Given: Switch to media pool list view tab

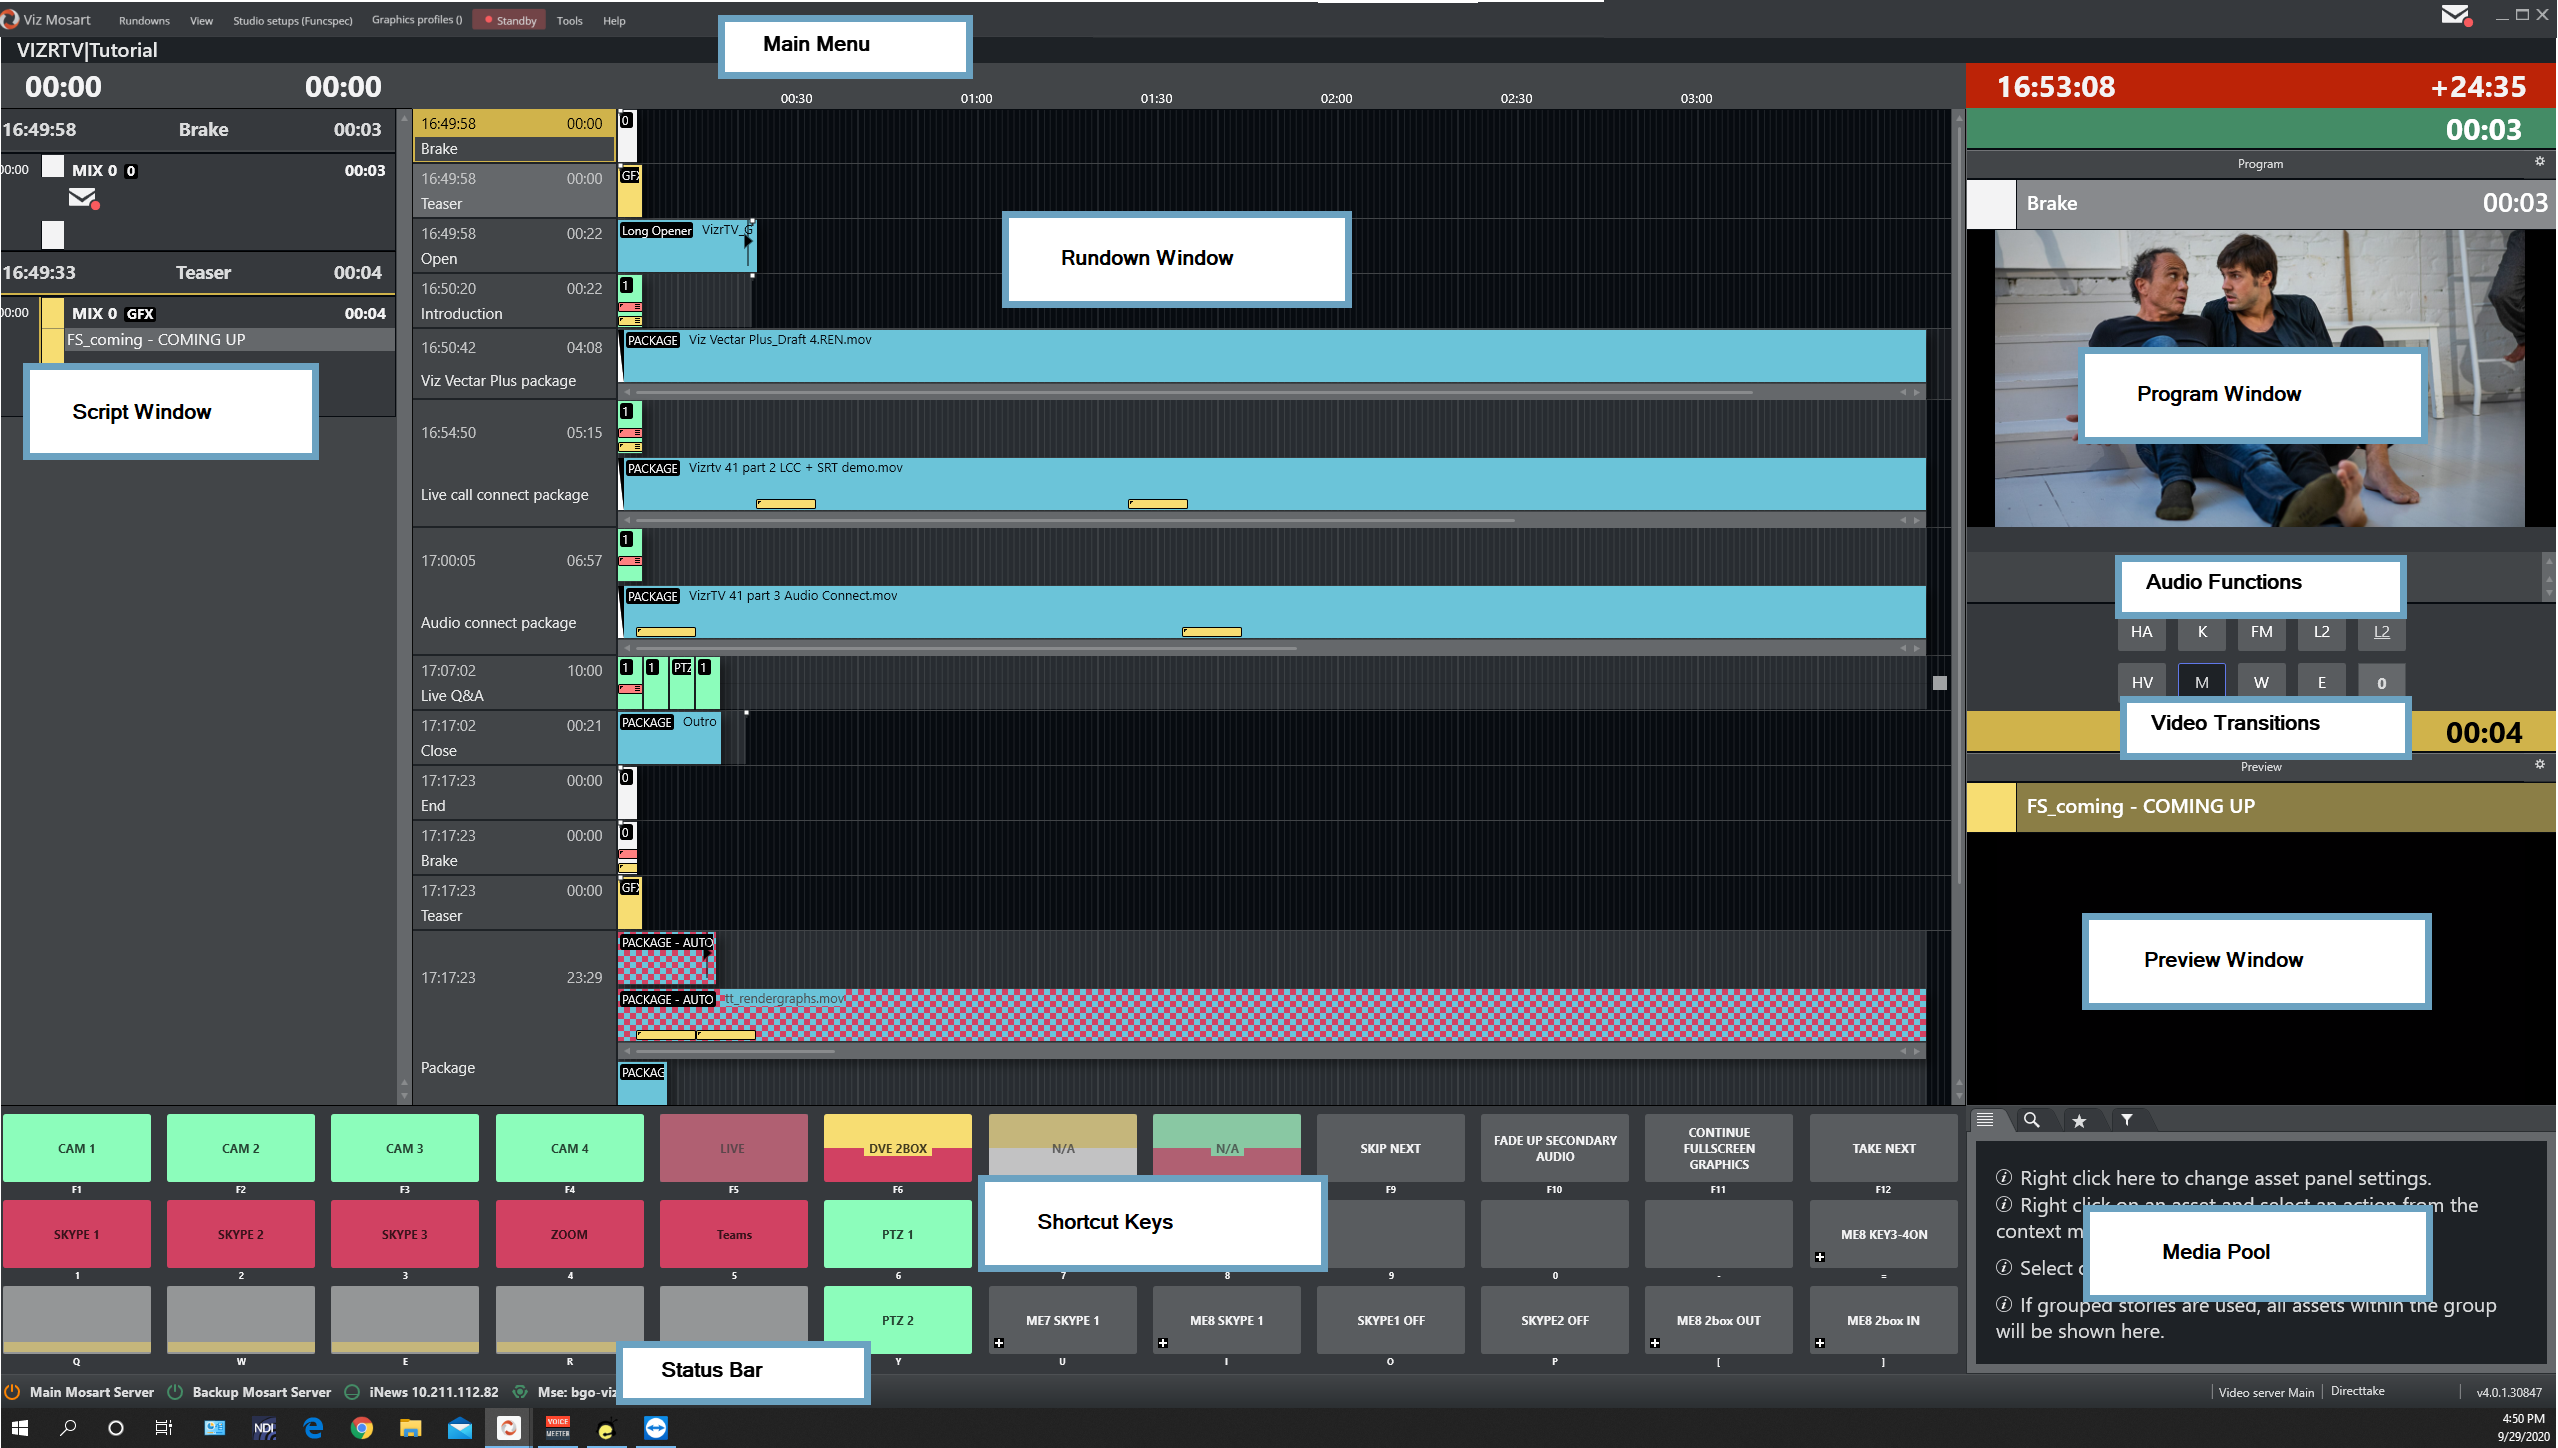Looking at the screenshot, I should [x=1986, y=1120].
